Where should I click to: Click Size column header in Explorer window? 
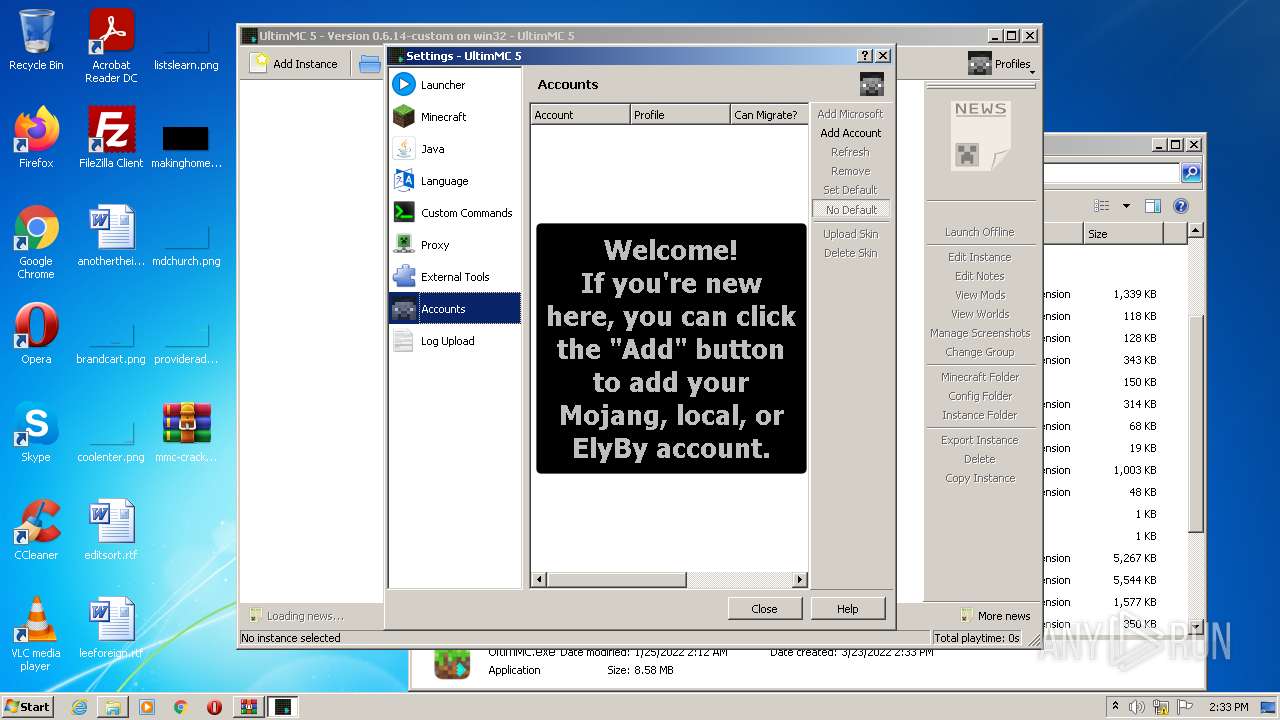[1123, 234]
